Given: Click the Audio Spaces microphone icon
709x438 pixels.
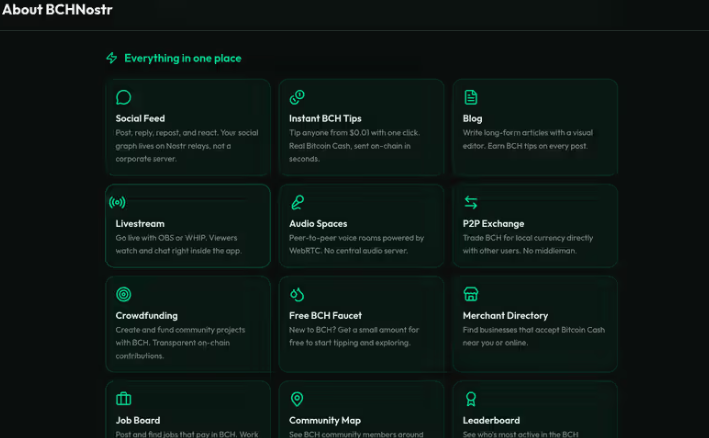Looking at the screenshot, I should pyautogui.click(x=297, y=202).
